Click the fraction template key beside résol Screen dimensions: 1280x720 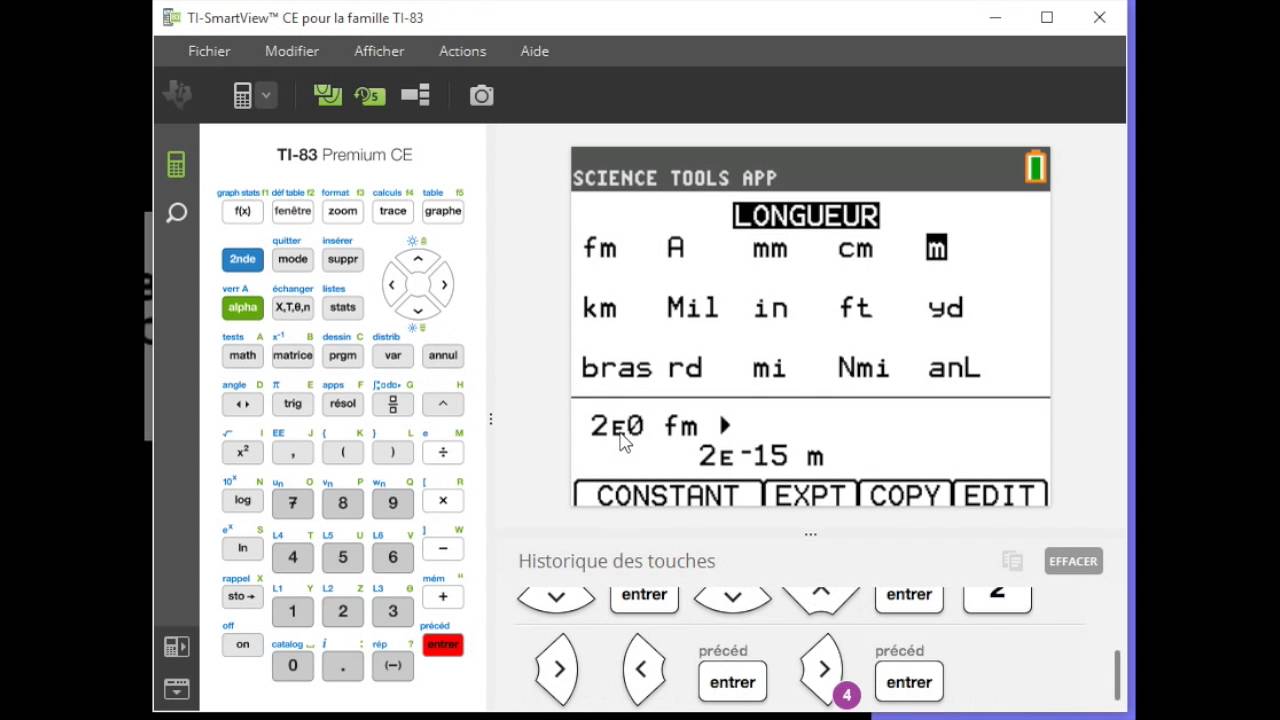[x=393, y=404]
